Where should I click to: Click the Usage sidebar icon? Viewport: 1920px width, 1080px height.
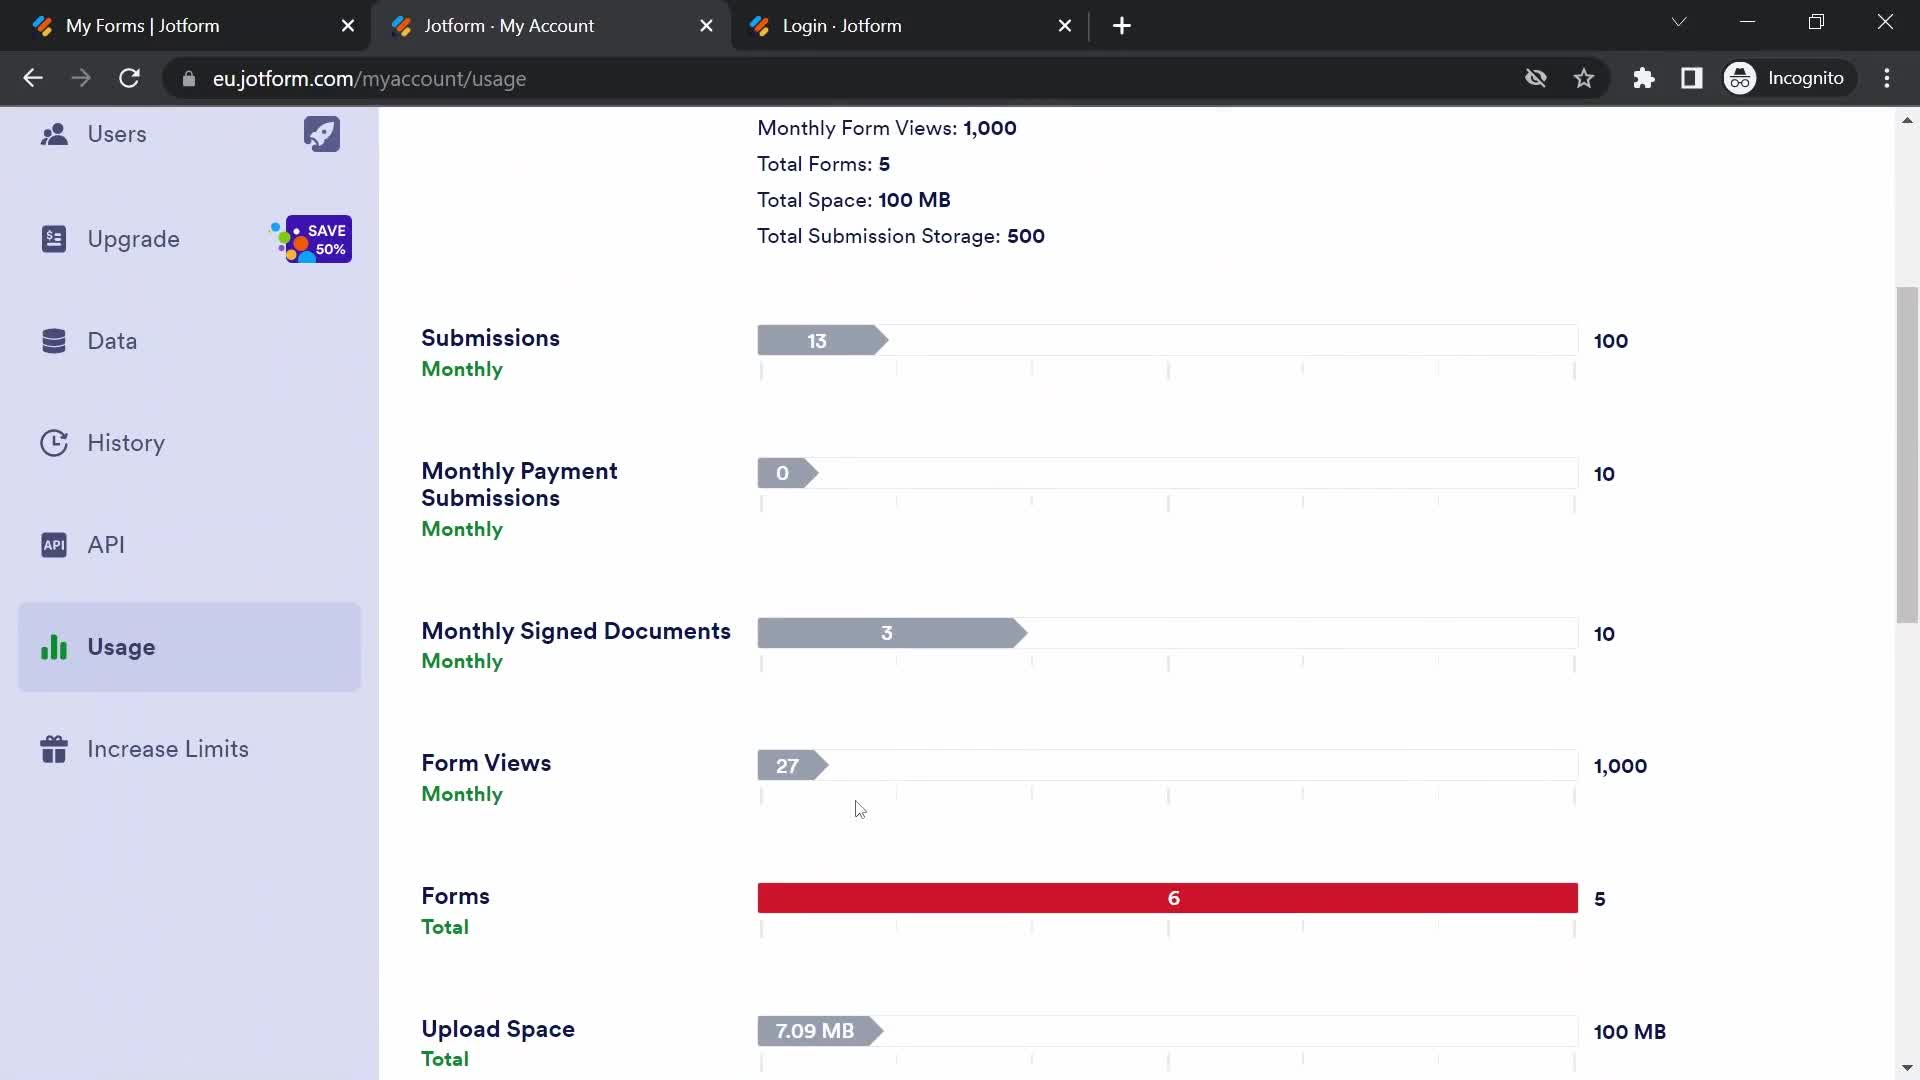53,646
